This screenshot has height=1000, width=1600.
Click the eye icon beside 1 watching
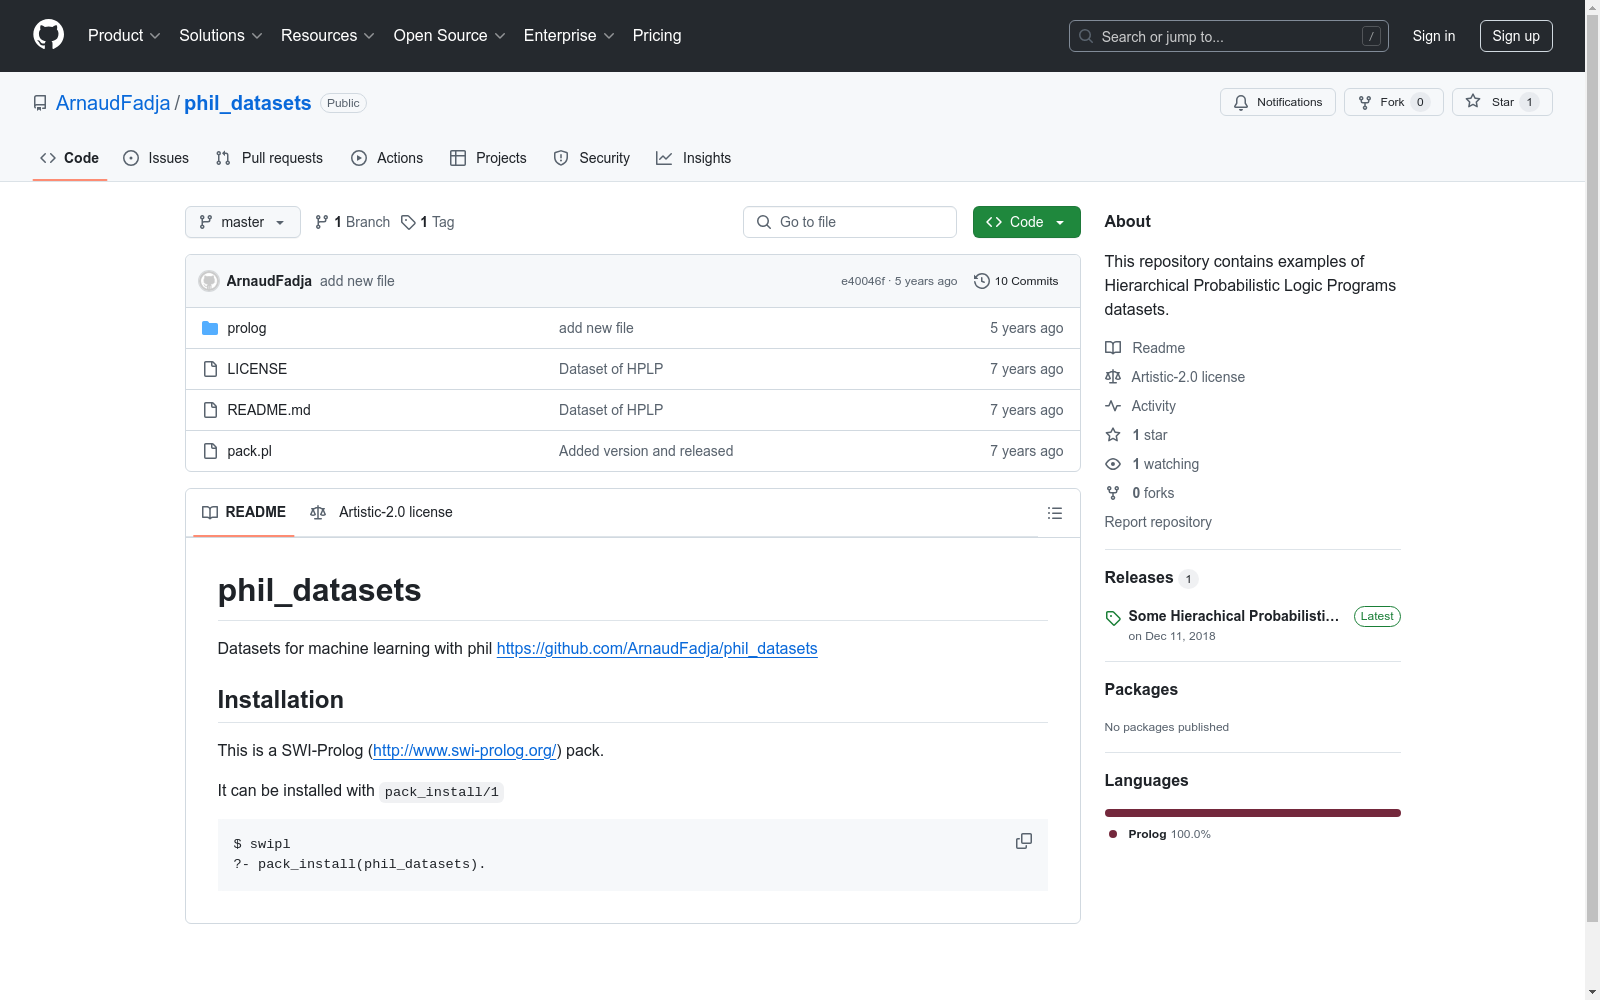(x=1113, y=464)
